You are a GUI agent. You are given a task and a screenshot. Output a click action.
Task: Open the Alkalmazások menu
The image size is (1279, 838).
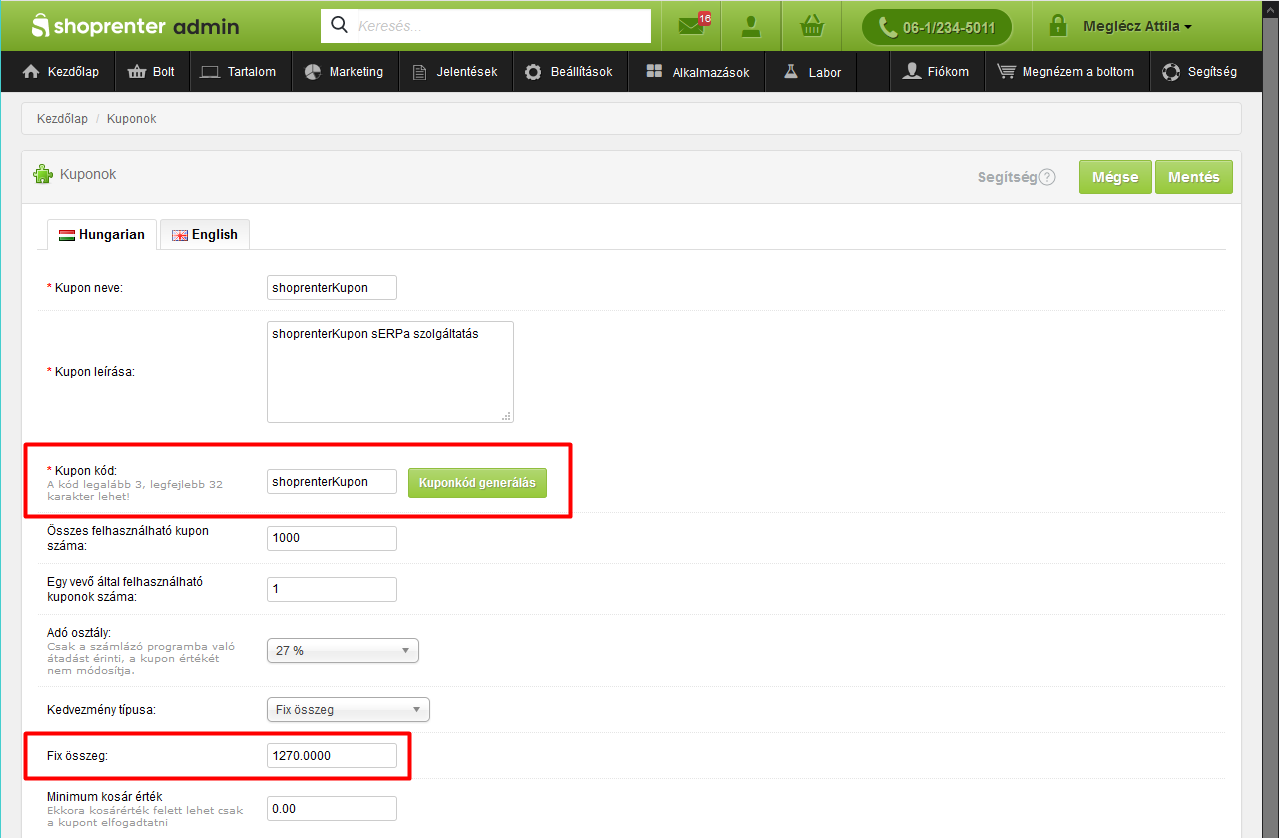click(x=697, y=71)
